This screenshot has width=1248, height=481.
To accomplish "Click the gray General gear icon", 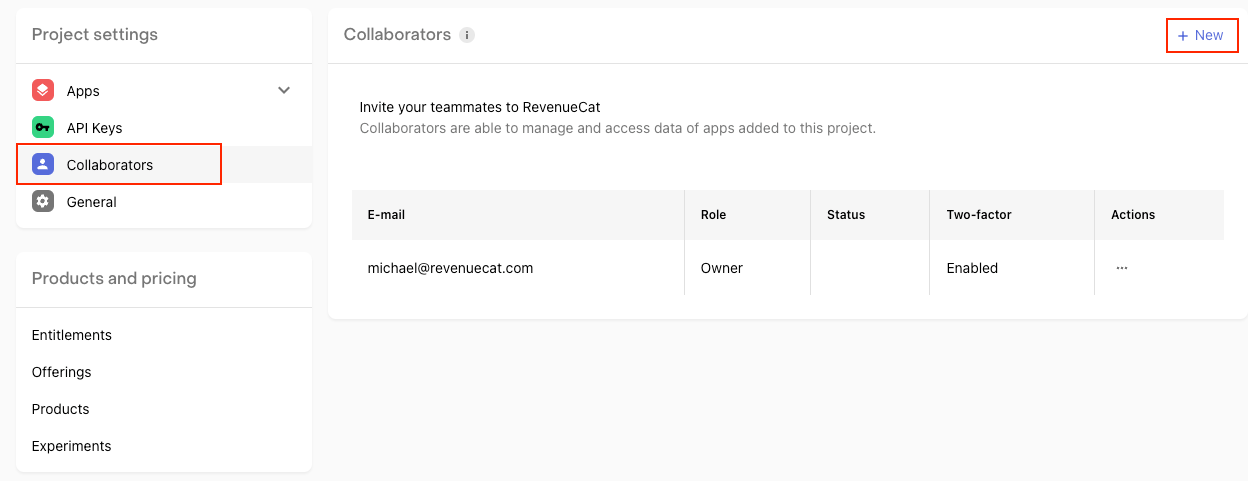I will point(42,201).
